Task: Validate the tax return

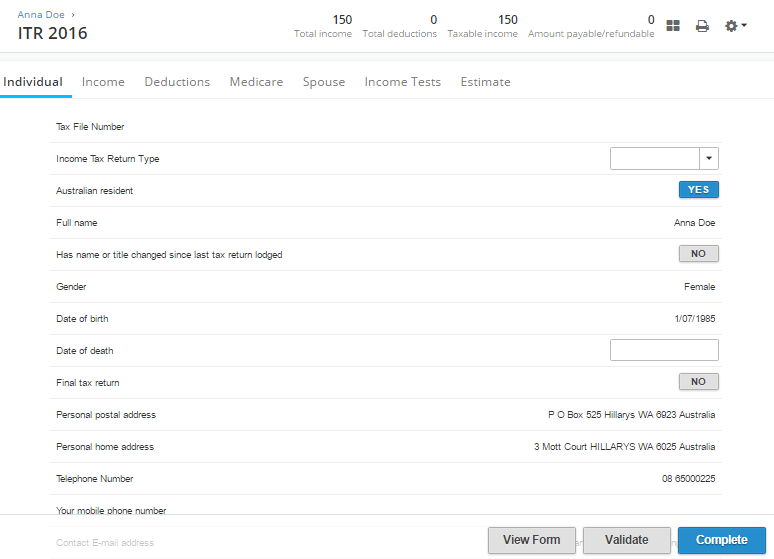Action: [627, 540]
